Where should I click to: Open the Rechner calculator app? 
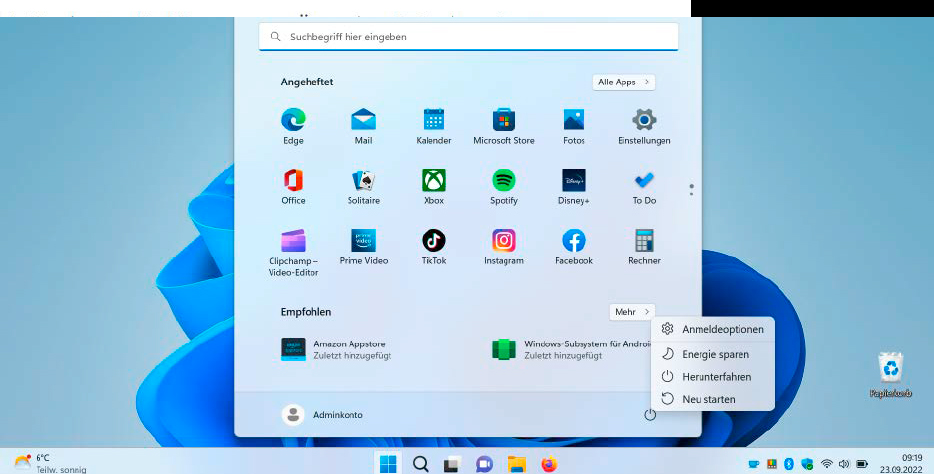(644, 241)
